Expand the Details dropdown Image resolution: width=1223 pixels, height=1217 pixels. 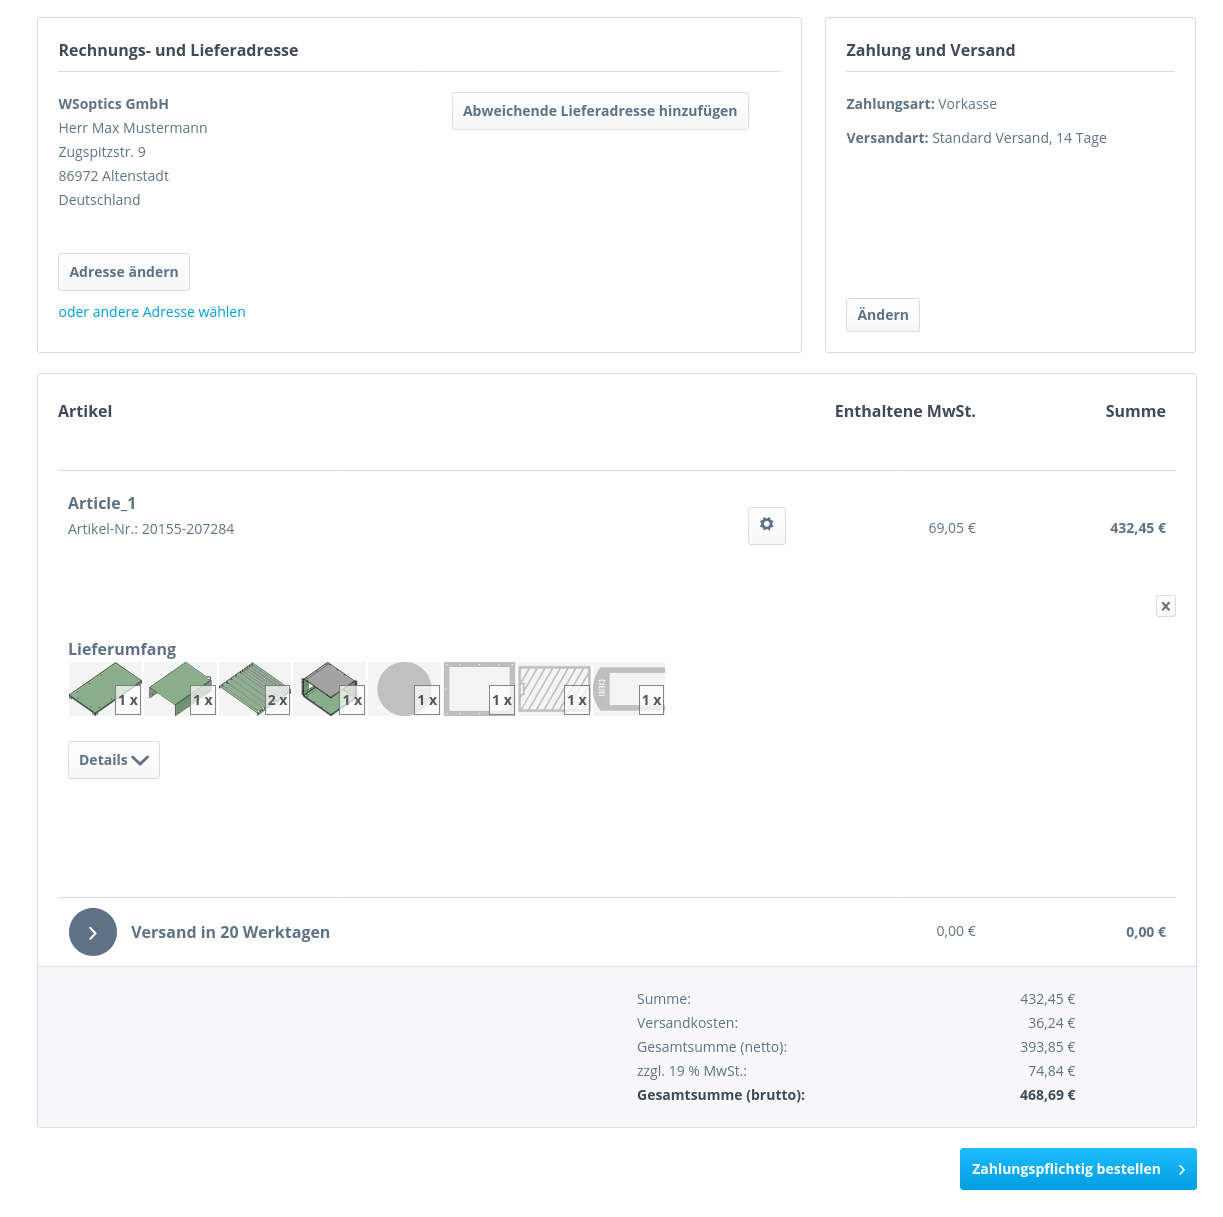pyautogui.click(x=114, y=760)
